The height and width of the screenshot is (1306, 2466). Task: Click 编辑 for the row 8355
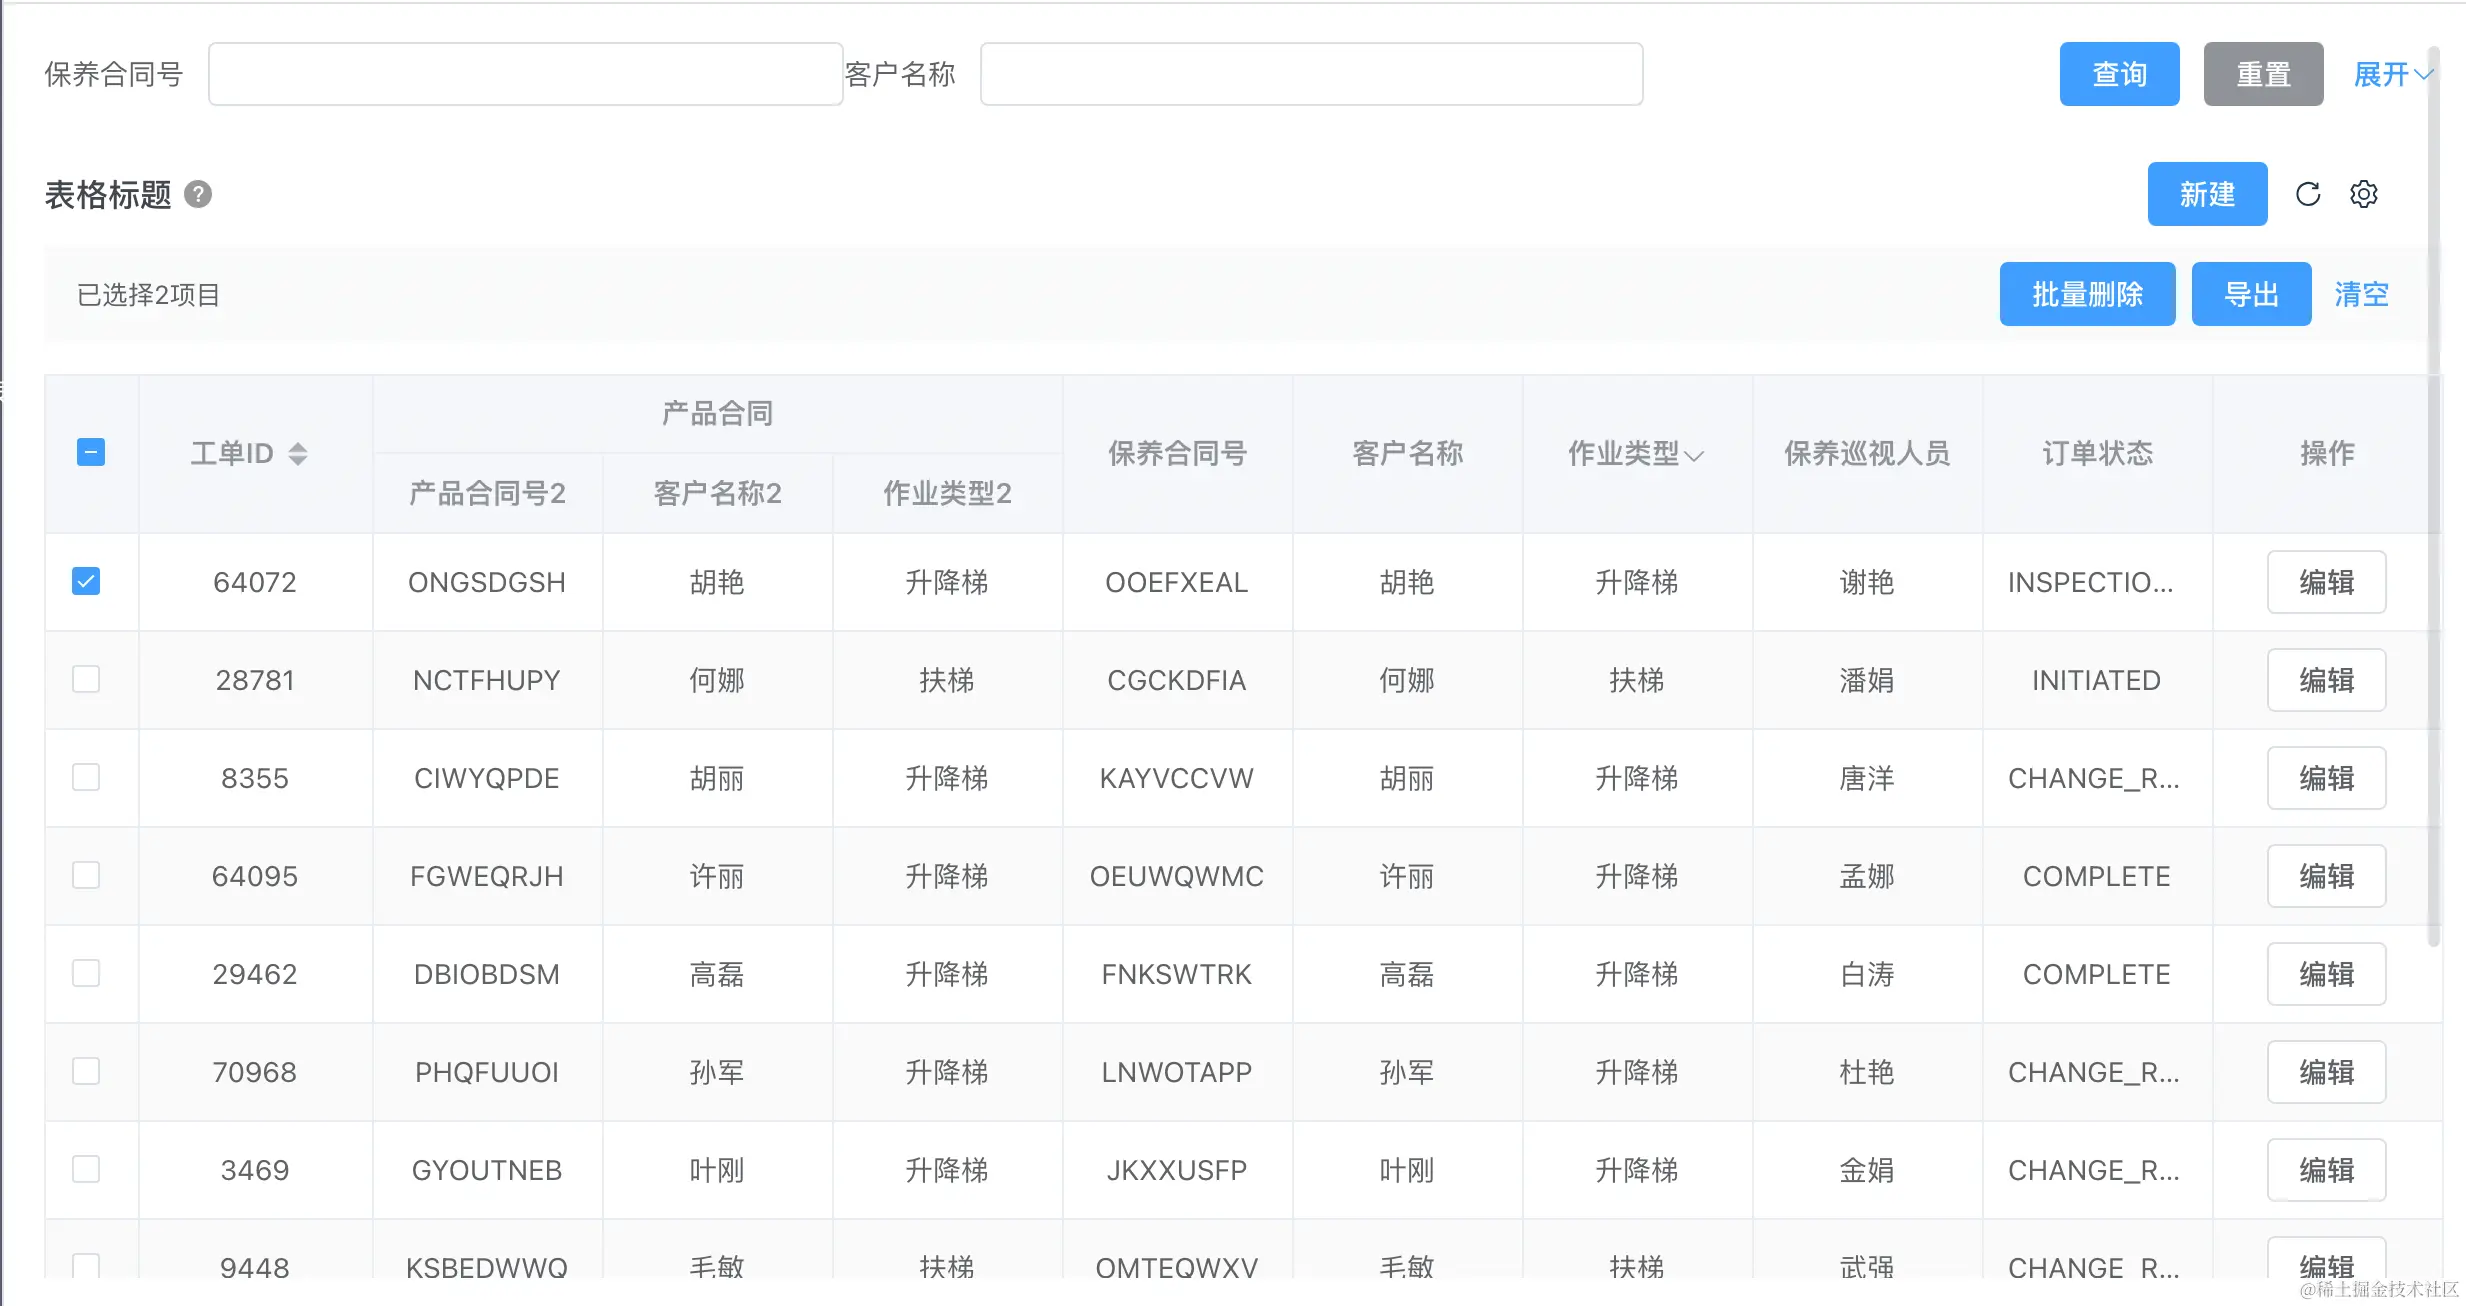coord(2326,778)
